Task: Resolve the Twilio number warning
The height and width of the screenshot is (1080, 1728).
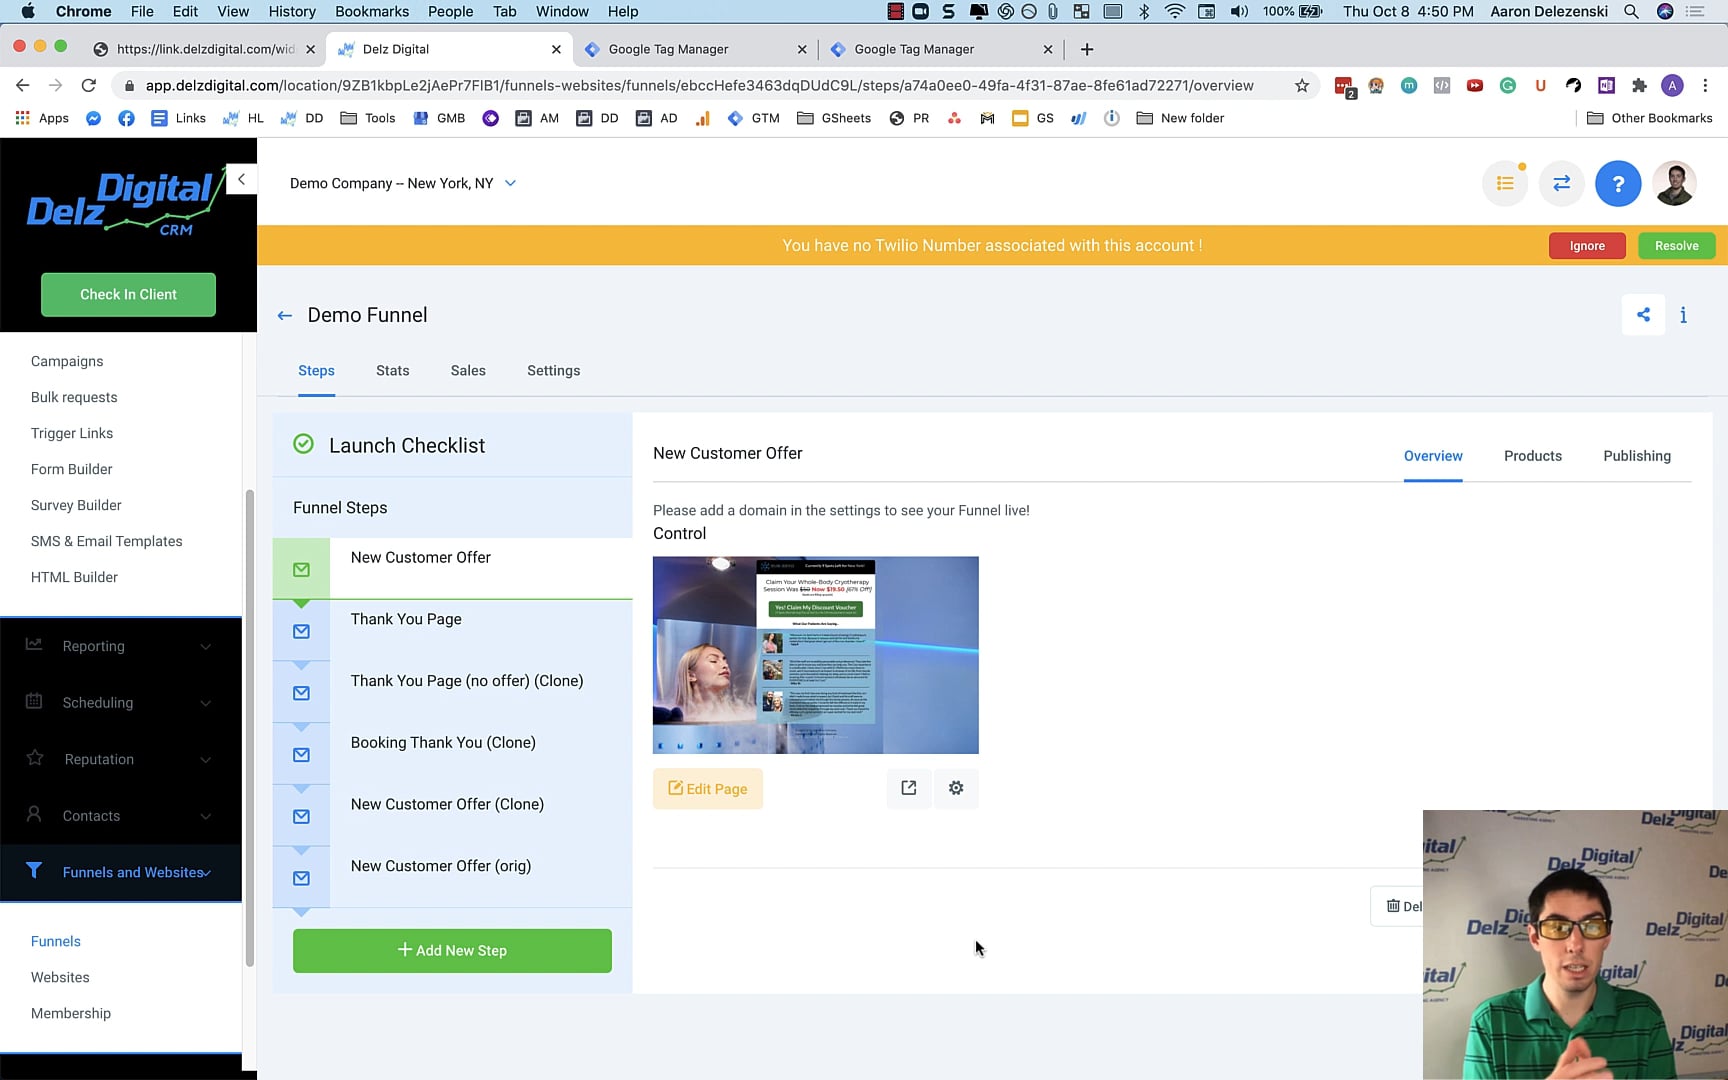Action: 1676,245
